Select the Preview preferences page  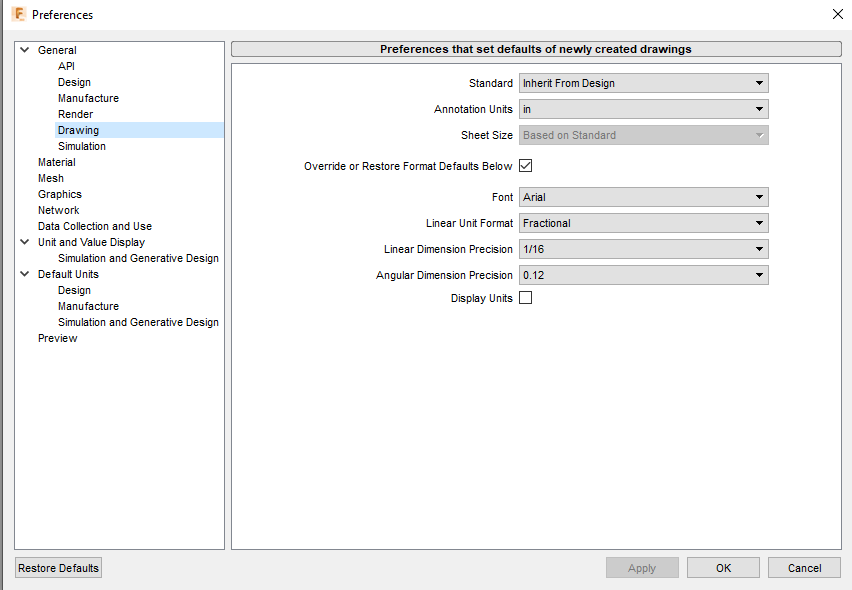57,338
